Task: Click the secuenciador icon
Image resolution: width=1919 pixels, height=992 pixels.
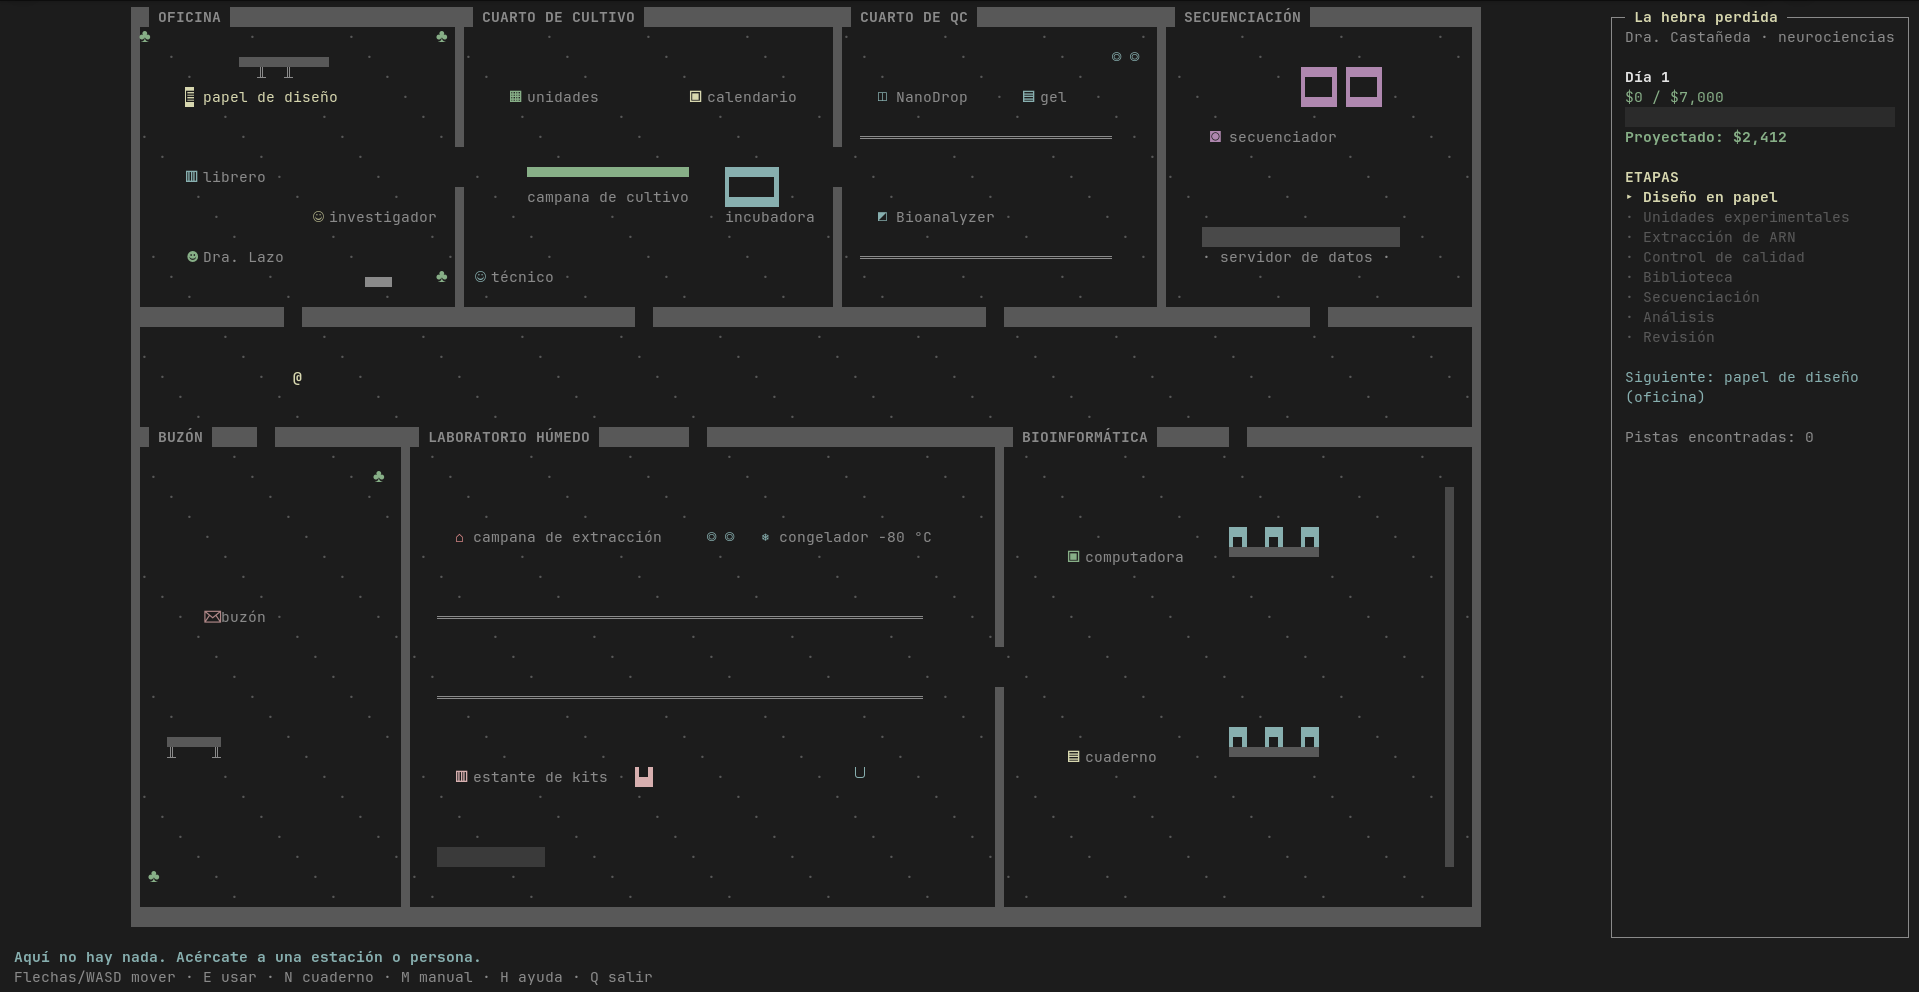Action: click(x=1215, y=137)
